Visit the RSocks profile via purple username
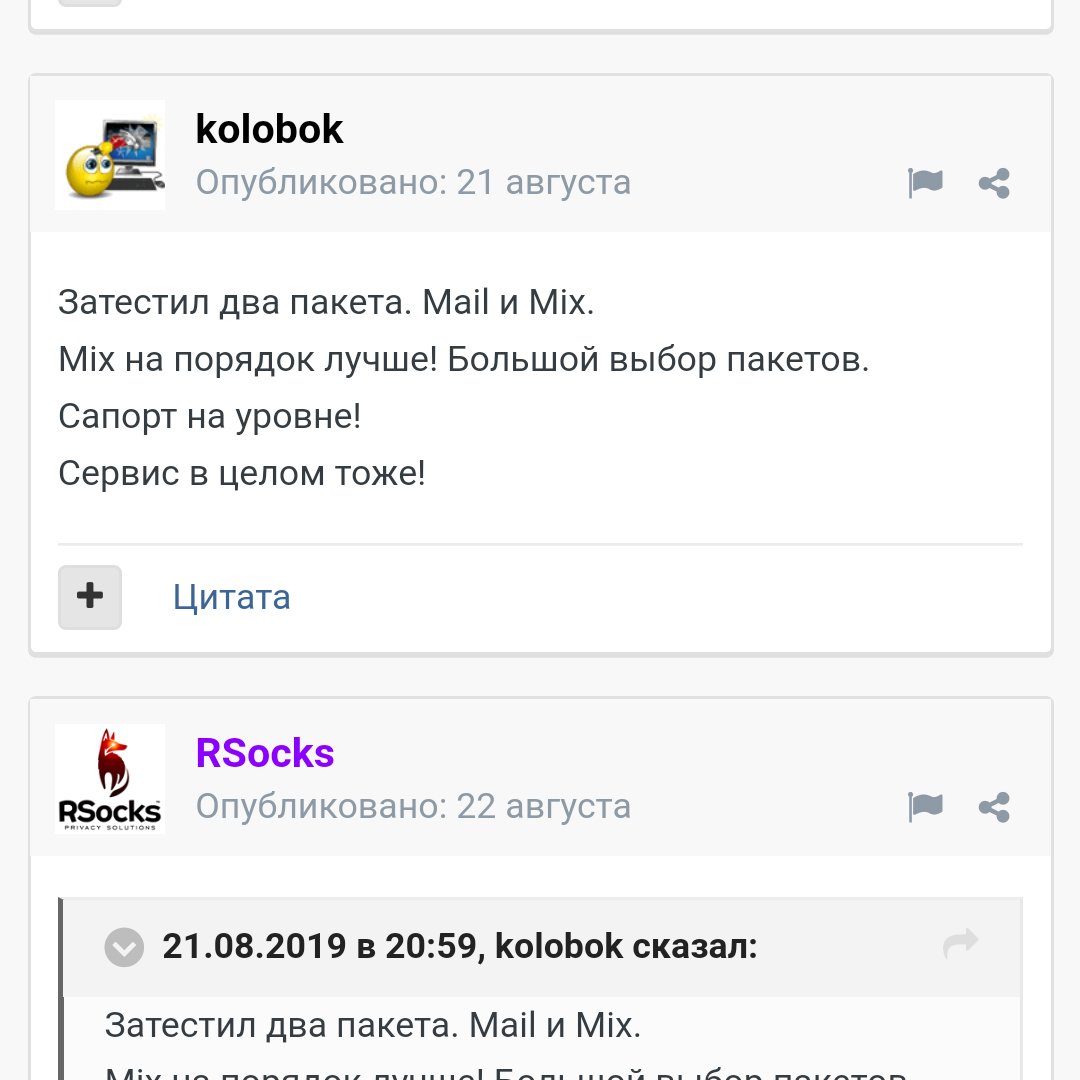Viewport: 1080px width, 1080px height. (x=265, y=753)
